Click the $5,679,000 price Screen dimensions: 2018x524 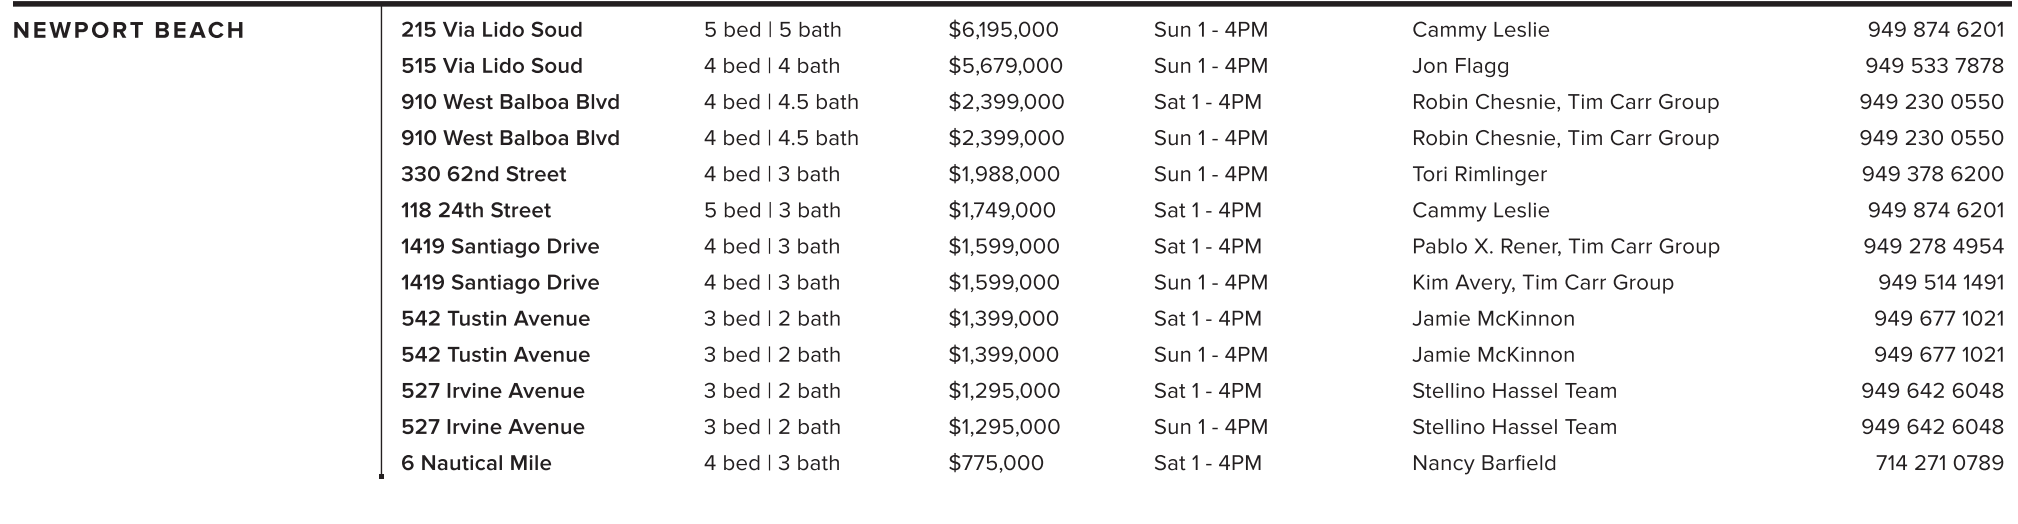(1005, 66)
